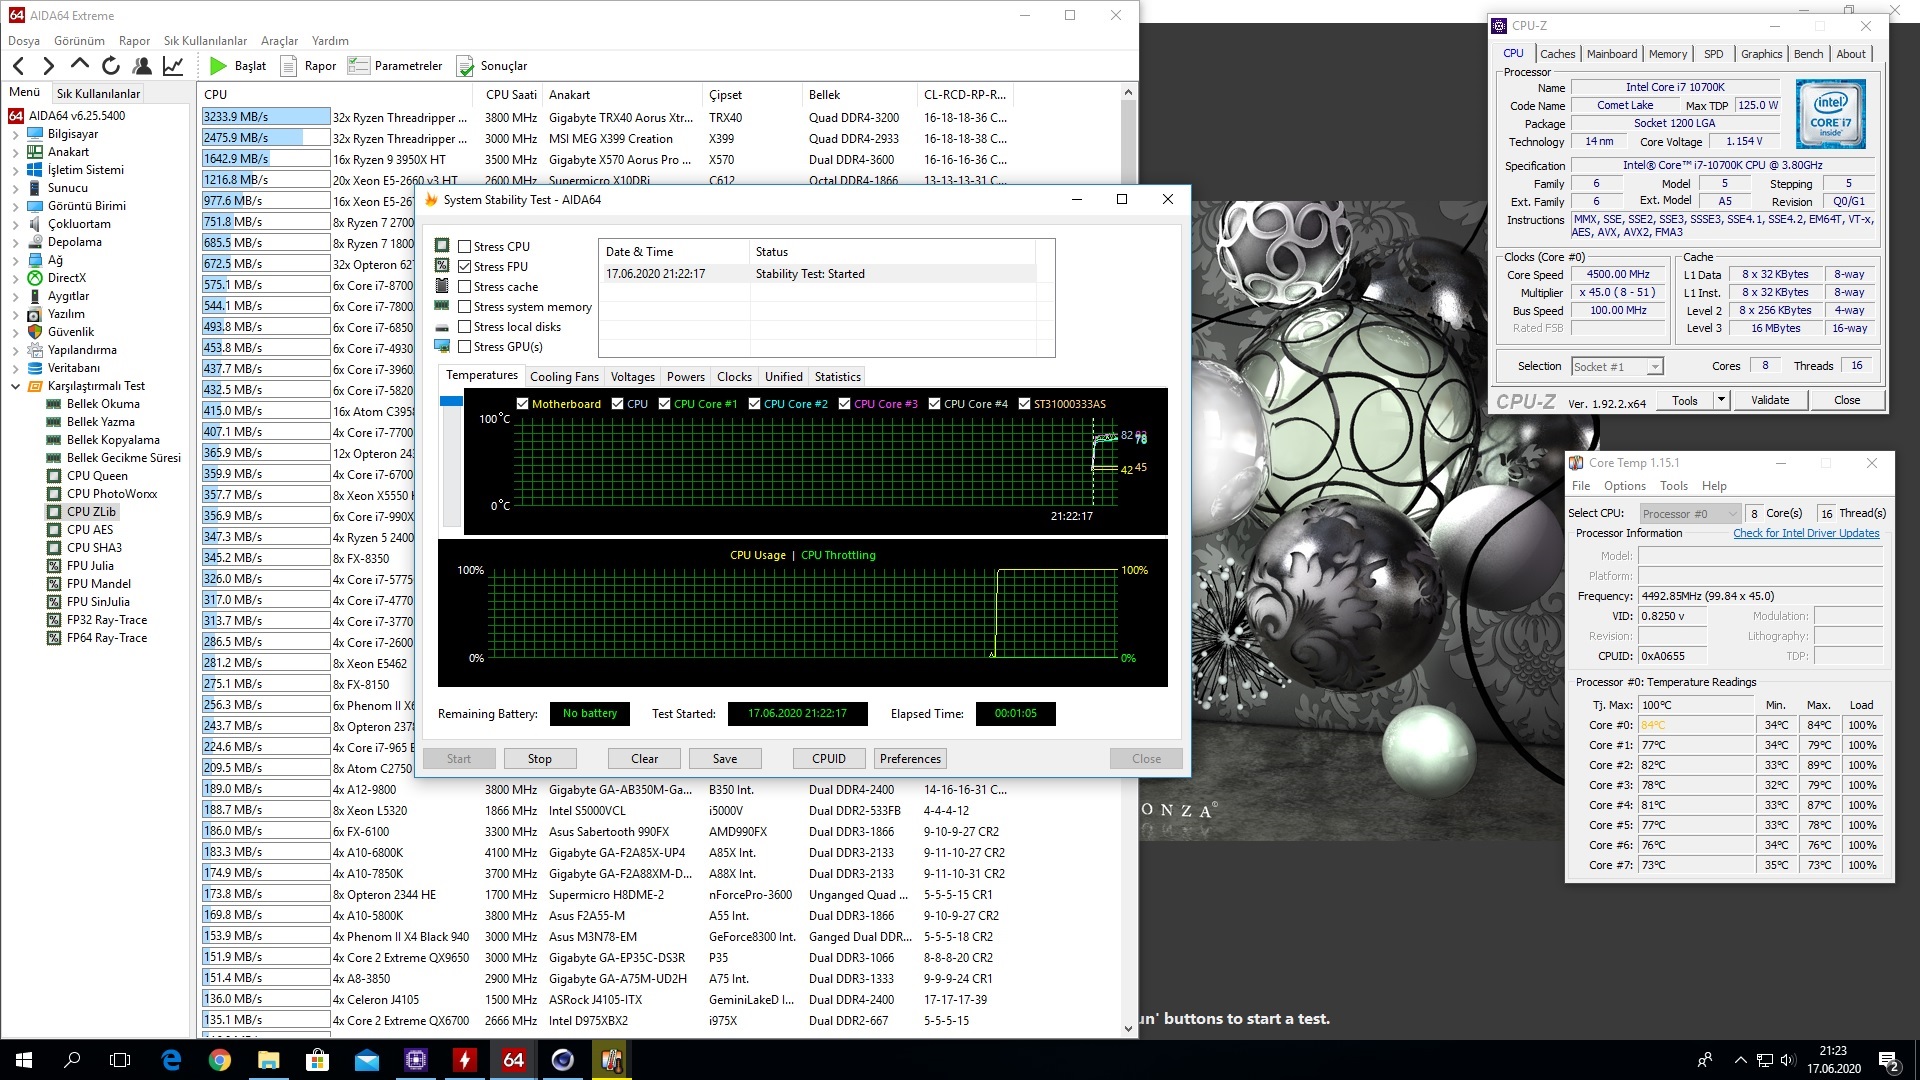The height and width of the screenshot is (1080, 1920).
Task: Switch to Statistics tab
Action: point(837,377)
